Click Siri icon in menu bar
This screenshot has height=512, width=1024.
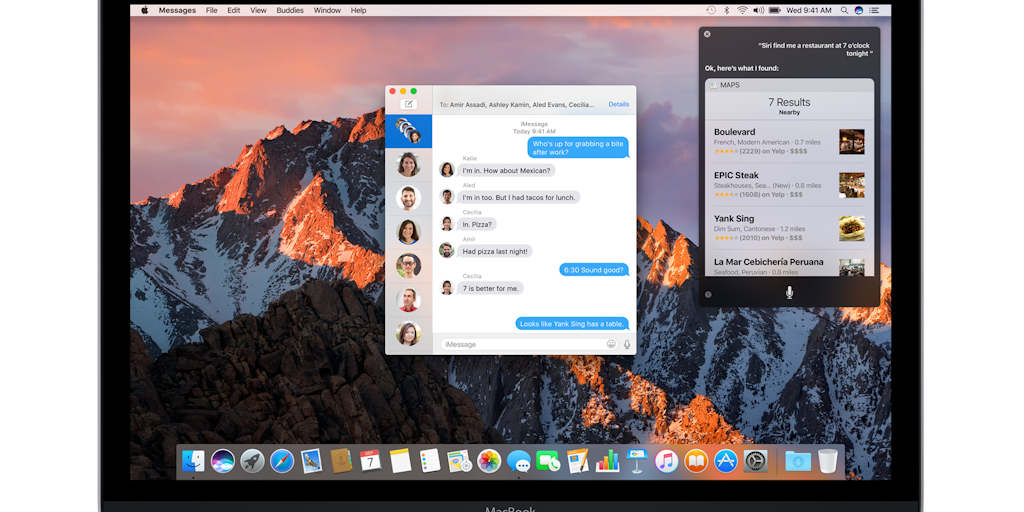[859, 10]
